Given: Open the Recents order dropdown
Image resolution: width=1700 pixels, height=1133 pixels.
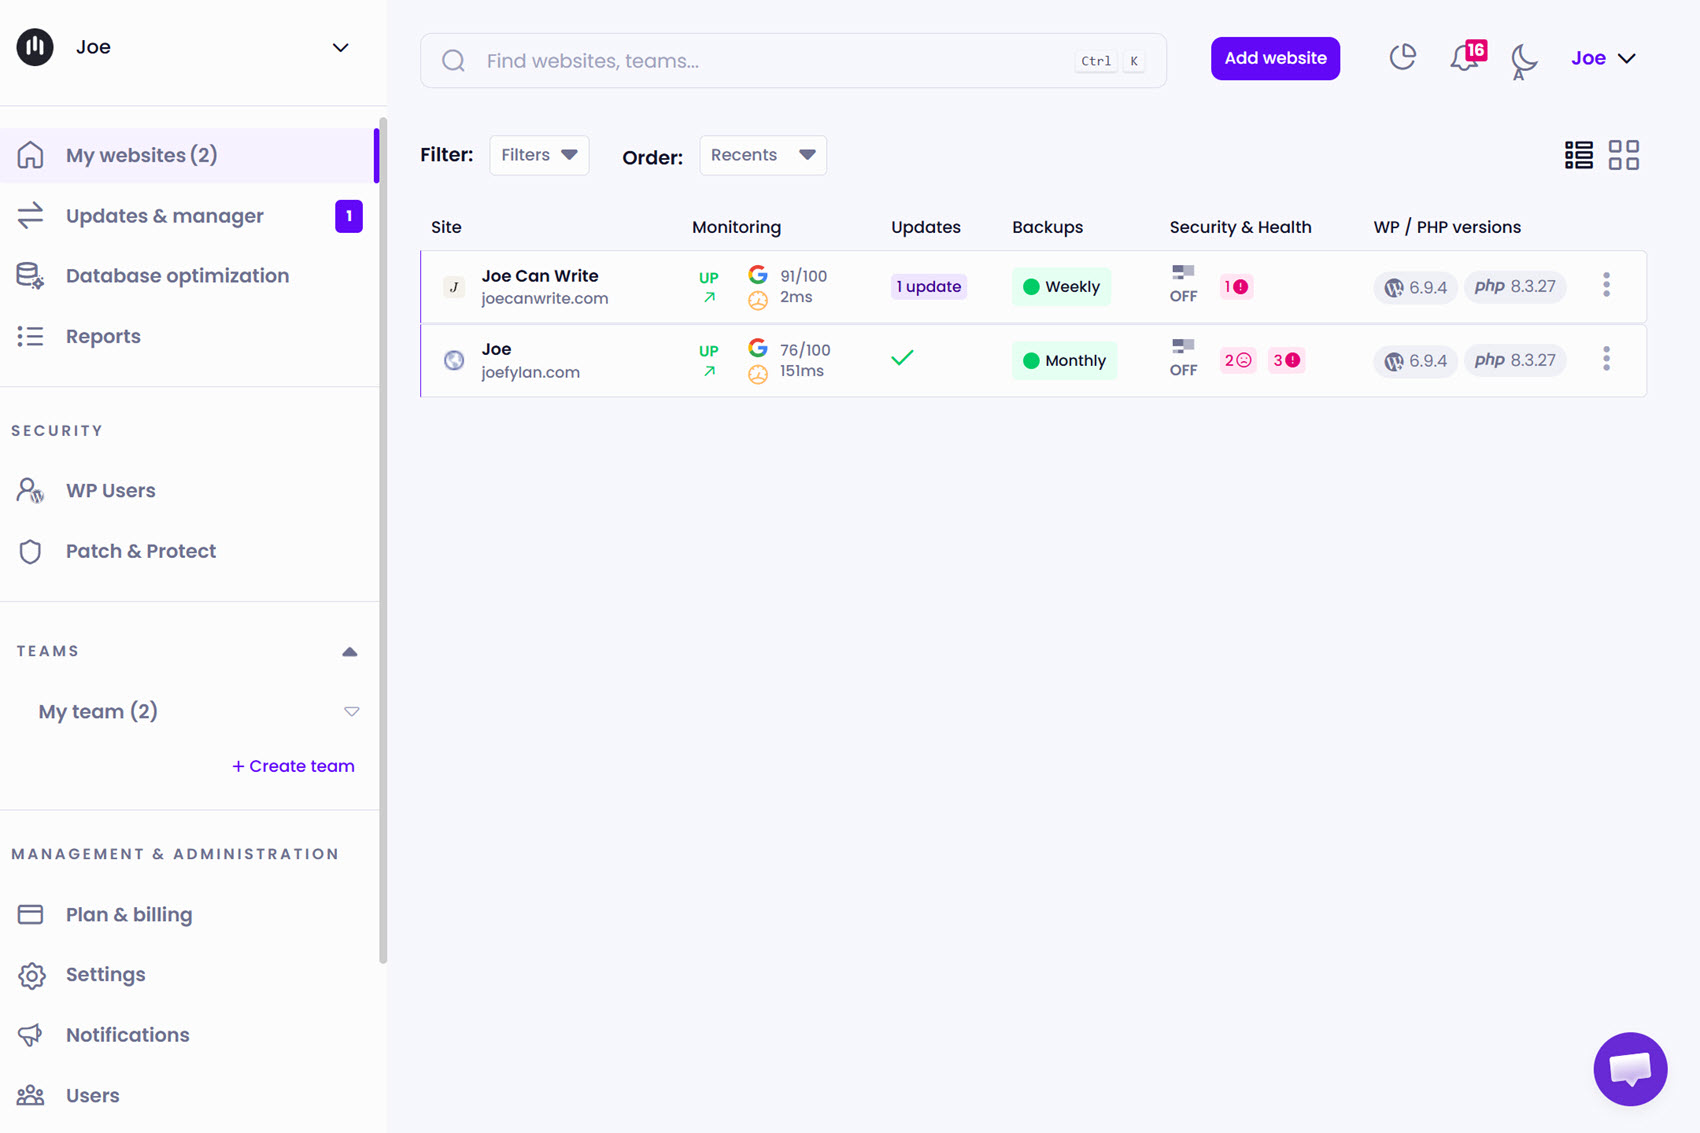Looking at the screenshot, I should (x=762, y=155).
